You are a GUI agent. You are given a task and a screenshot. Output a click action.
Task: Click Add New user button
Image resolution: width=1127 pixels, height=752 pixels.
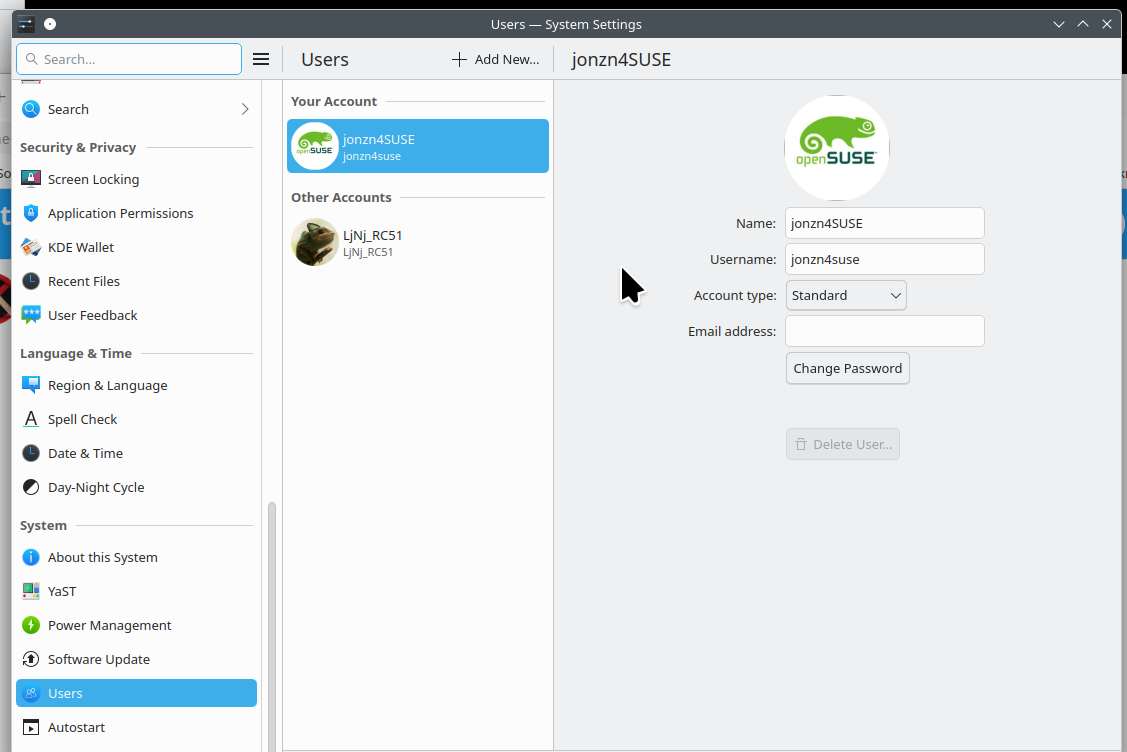[x=496, y=59]
